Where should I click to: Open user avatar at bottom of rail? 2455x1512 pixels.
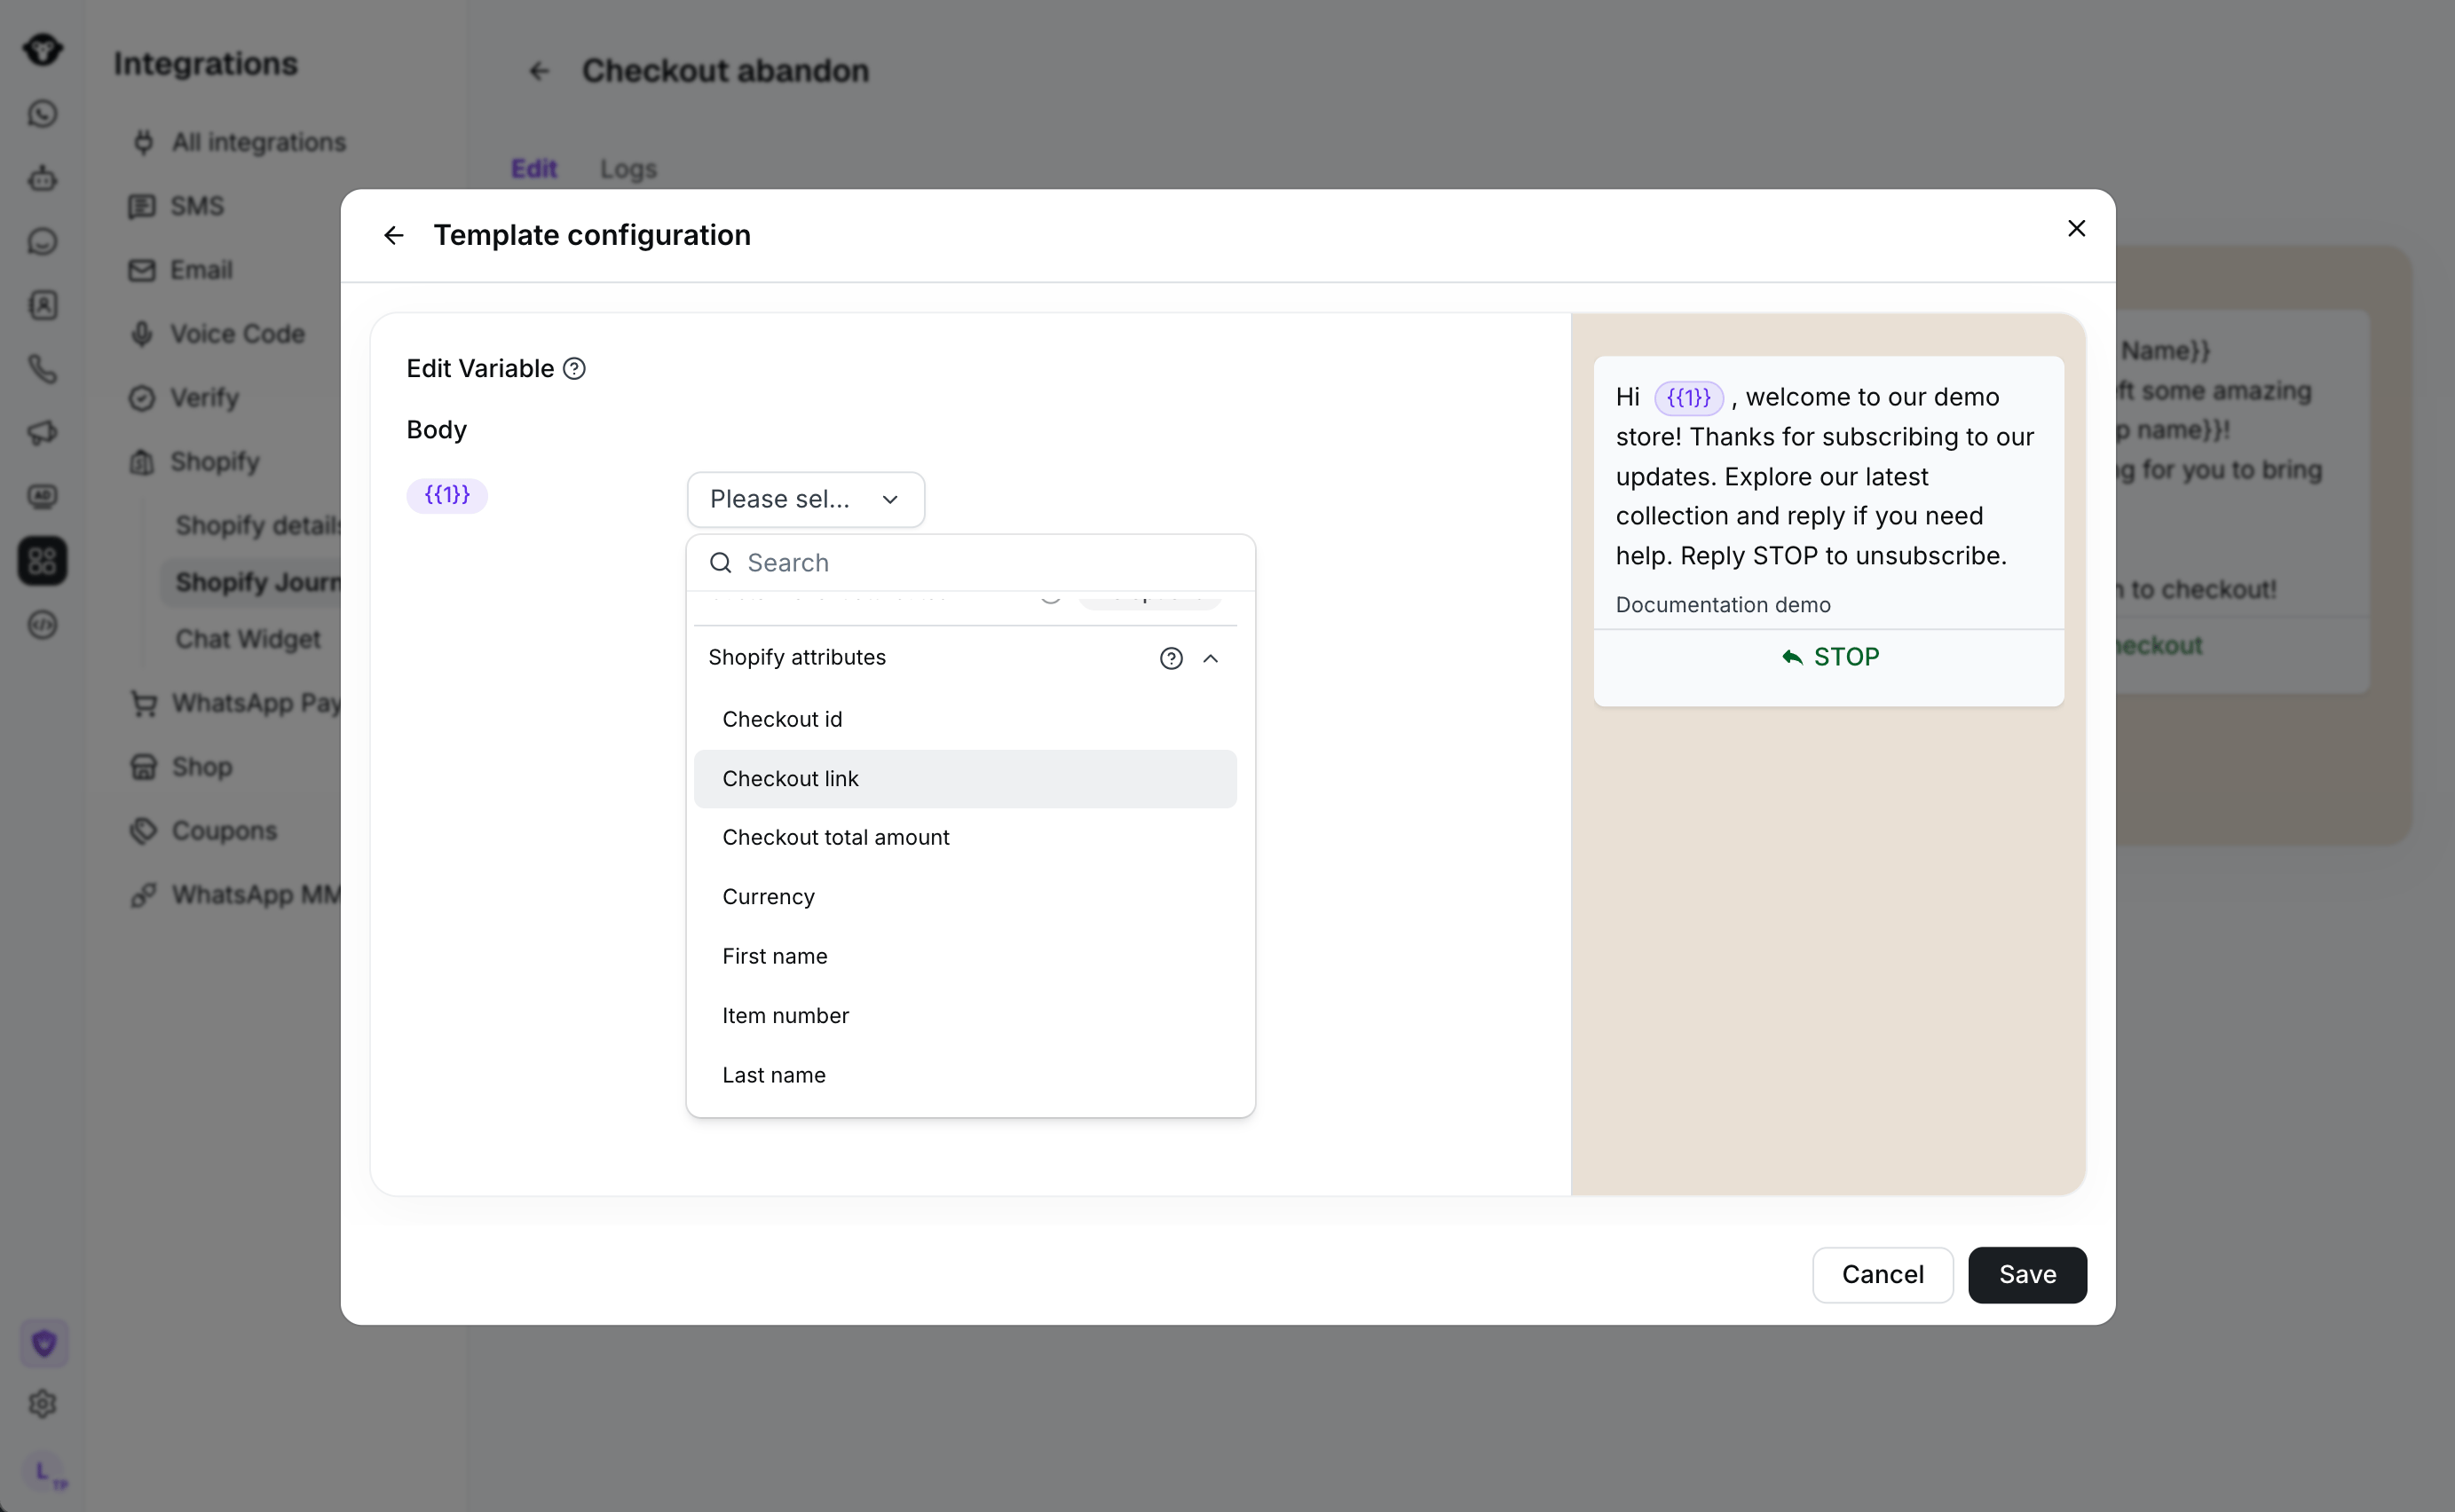(44, 1472)
